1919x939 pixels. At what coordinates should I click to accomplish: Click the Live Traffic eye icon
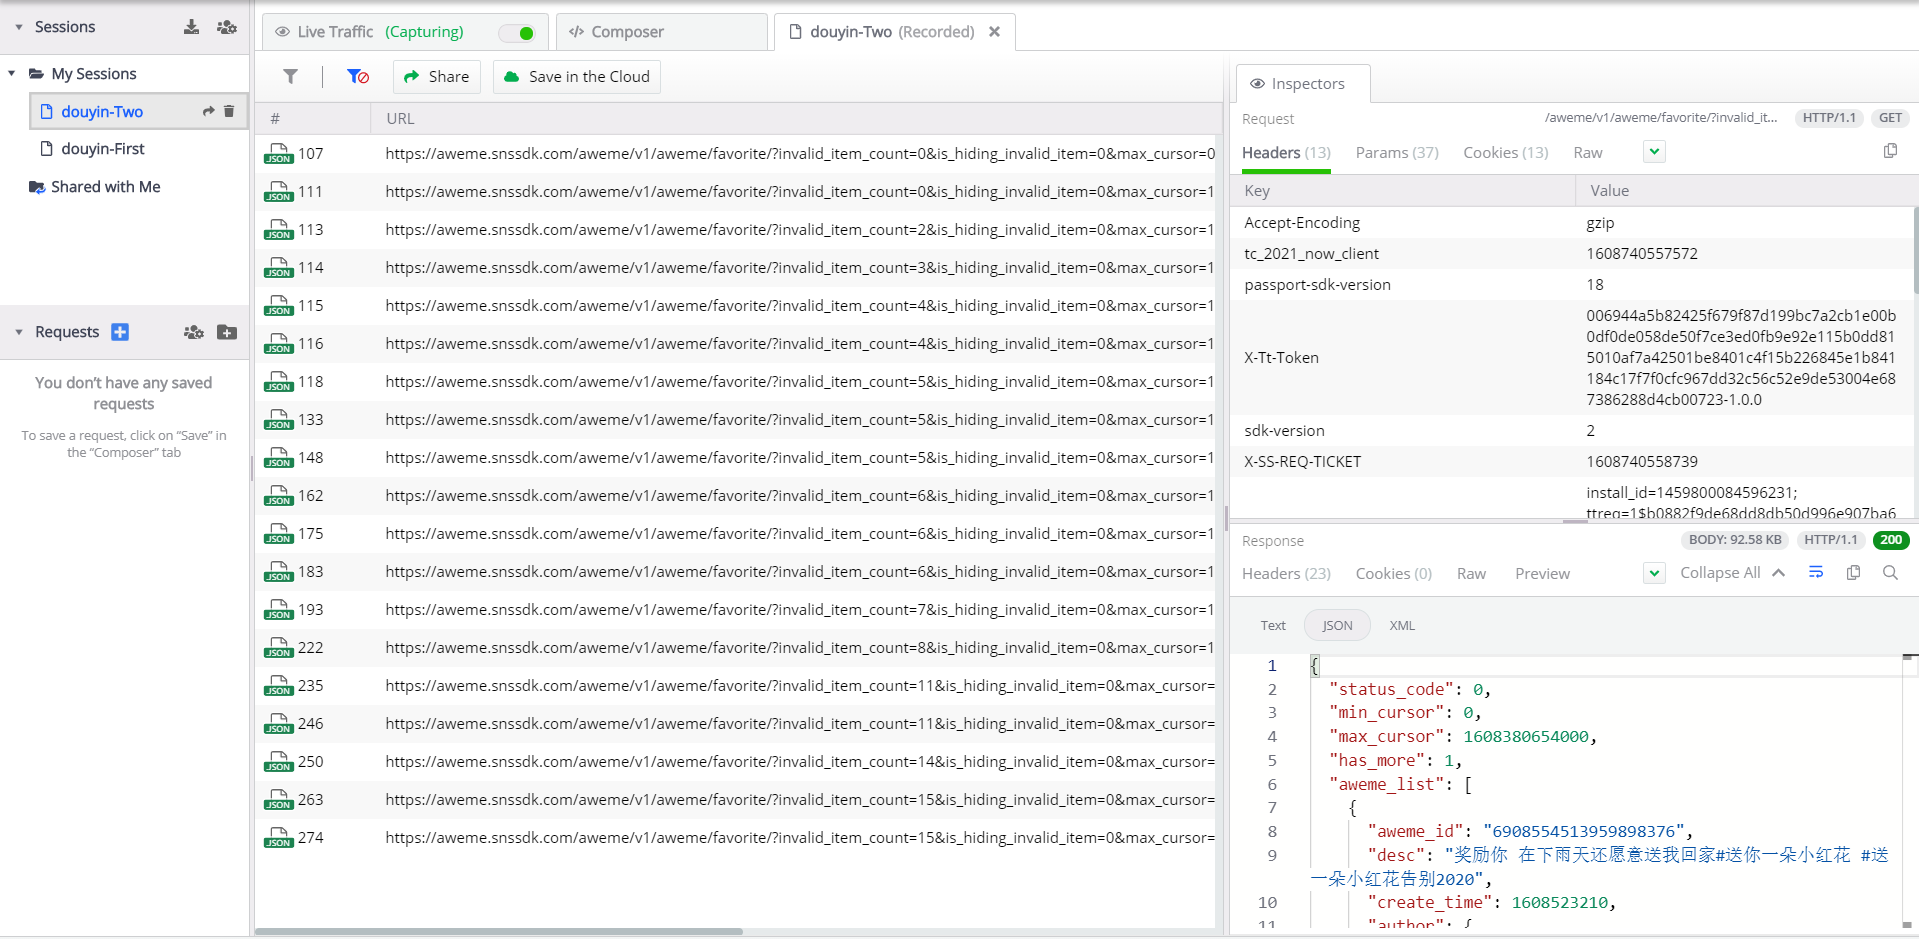pos(283,32)
